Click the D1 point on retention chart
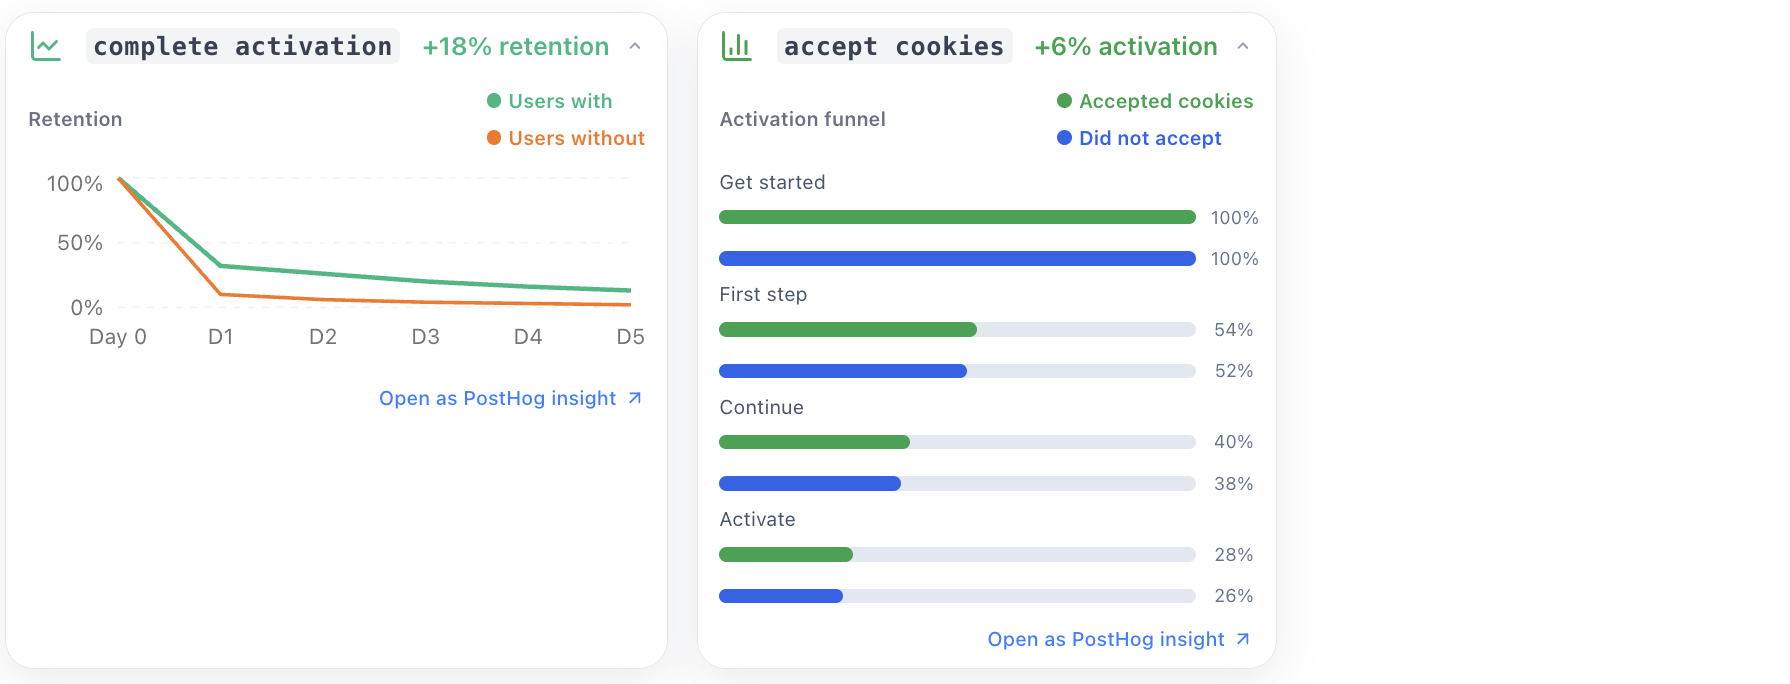The width and height of the screenshot is (1790, 684). coord(221,266)
